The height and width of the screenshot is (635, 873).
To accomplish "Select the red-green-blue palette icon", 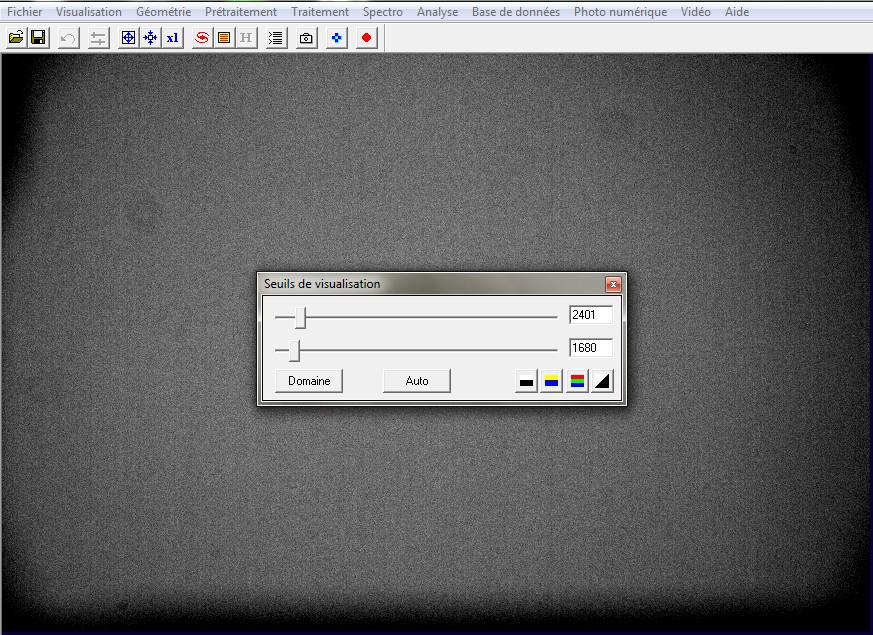I will tap(577, 381).
